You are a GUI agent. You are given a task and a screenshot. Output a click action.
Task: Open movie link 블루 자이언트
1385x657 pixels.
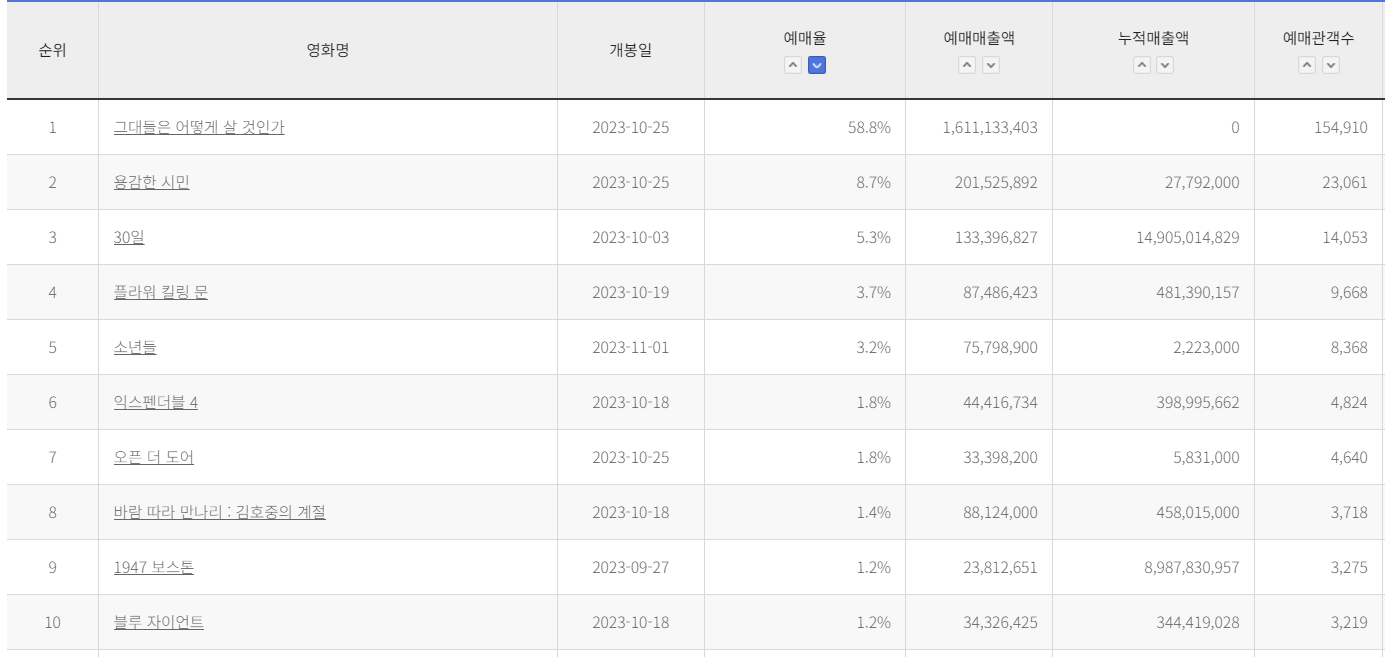(159, 622)
